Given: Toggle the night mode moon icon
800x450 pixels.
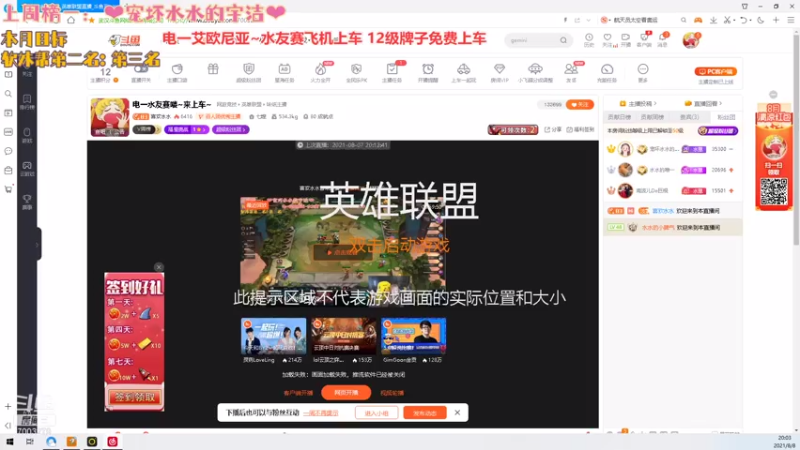Looking at the screenshot, I should (761, 20).
